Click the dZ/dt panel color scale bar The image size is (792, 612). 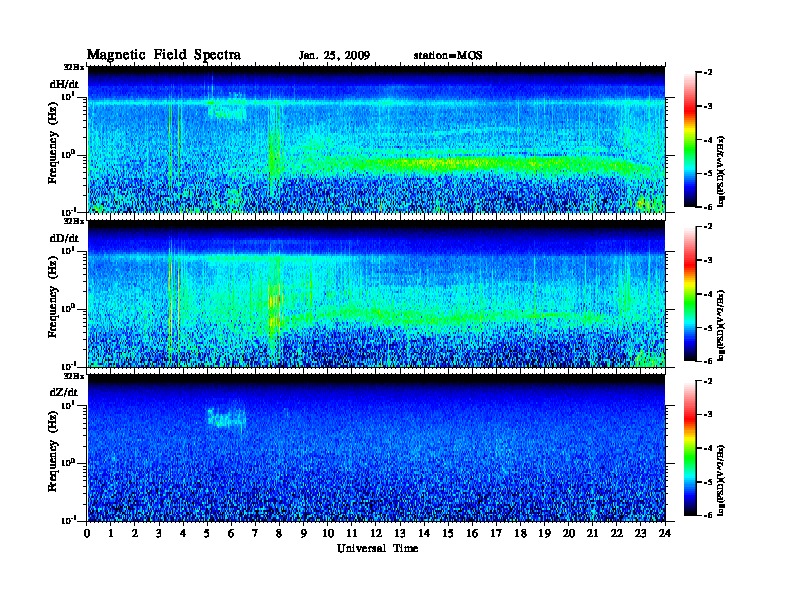(690, 448)
